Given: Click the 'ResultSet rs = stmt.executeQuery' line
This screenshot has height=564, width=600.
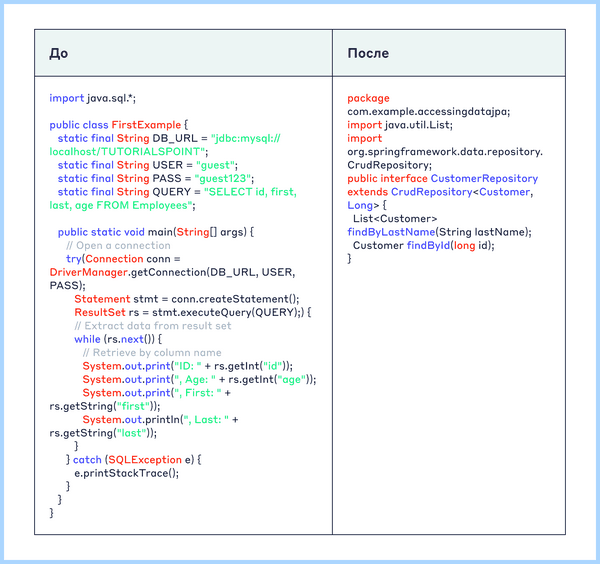Looking at the screenshot, I should pos(193,313).
